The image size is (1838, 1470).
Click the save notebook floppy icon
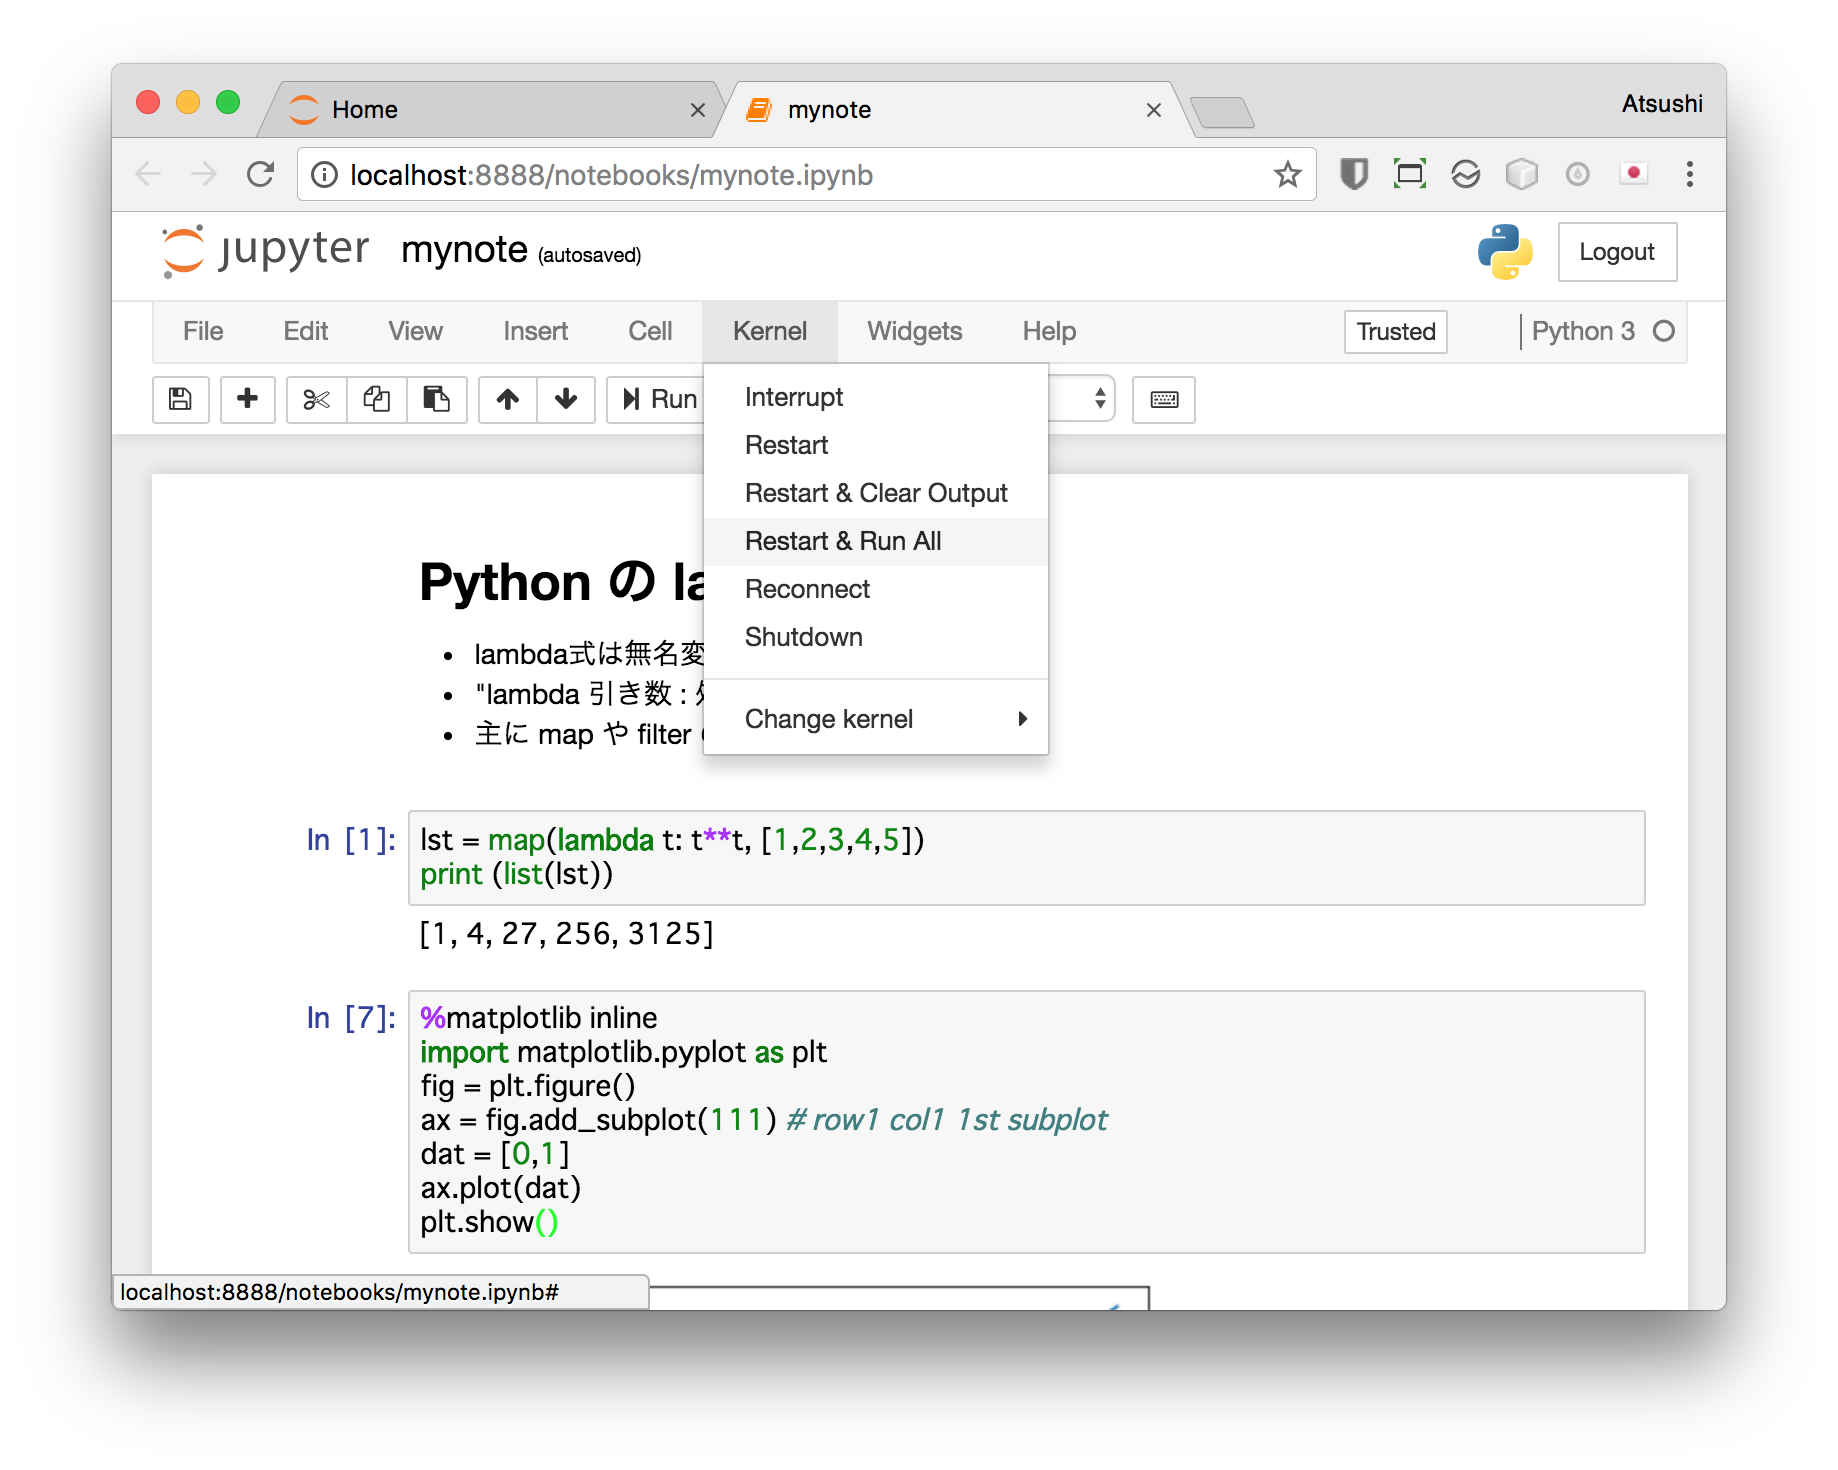coord(180,399)
